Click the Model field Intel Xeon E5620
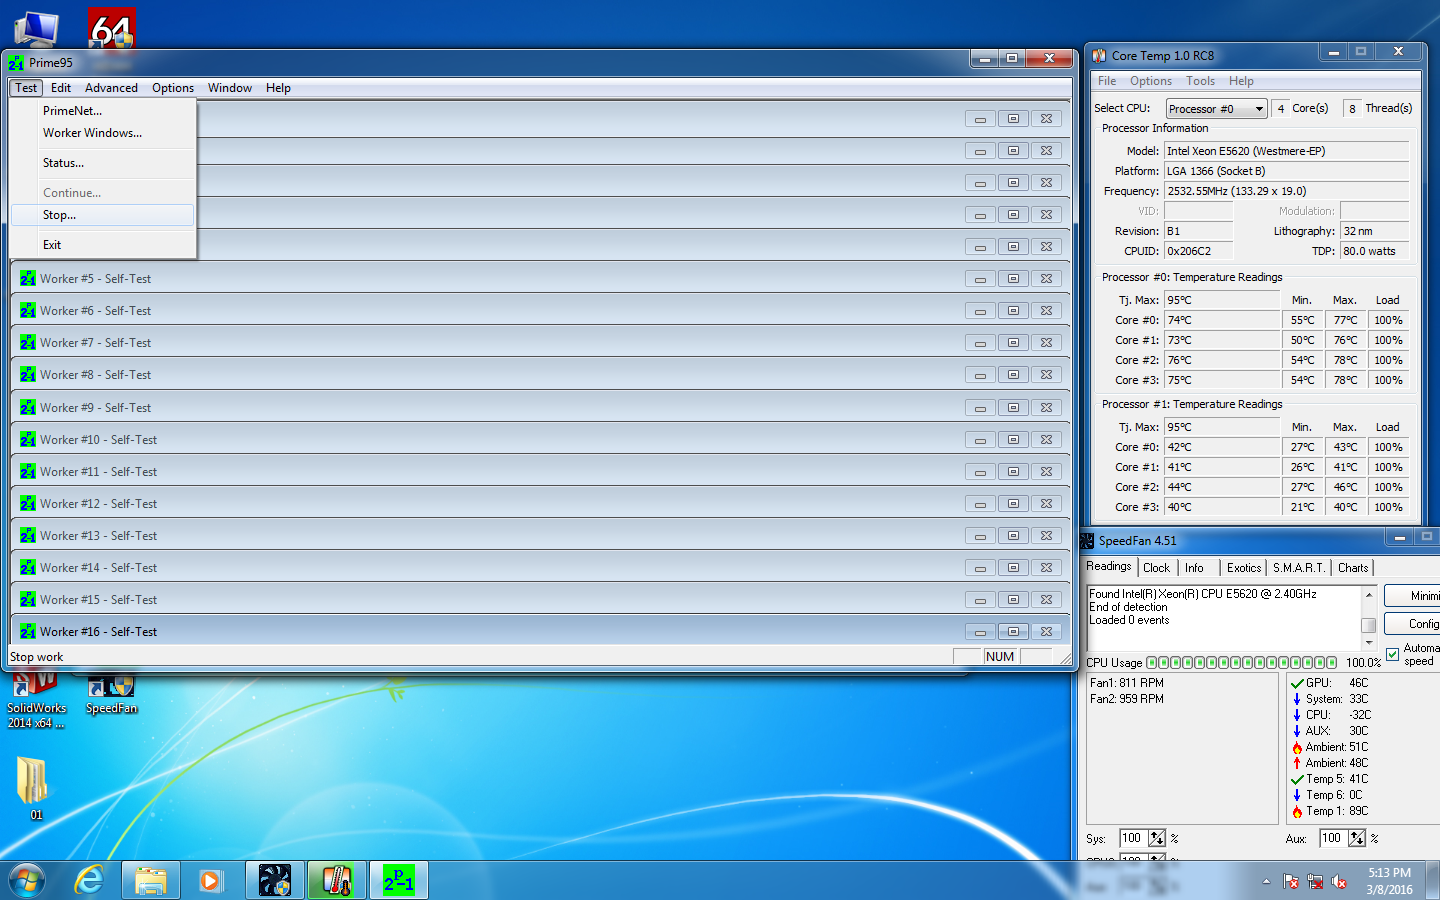This screenshot has height=900, width=1440. point(1287,151)
